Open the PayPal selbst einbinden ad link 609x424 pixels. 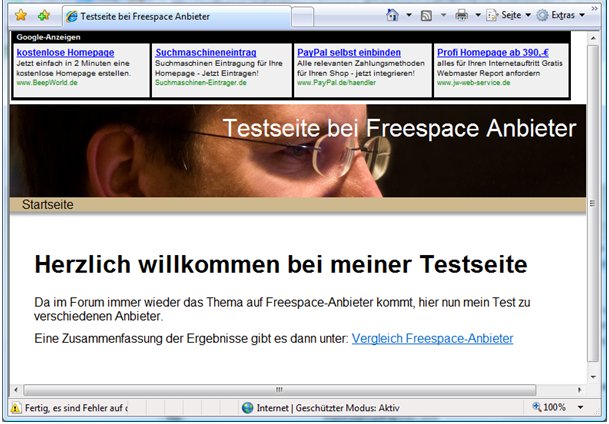point(349,52)
